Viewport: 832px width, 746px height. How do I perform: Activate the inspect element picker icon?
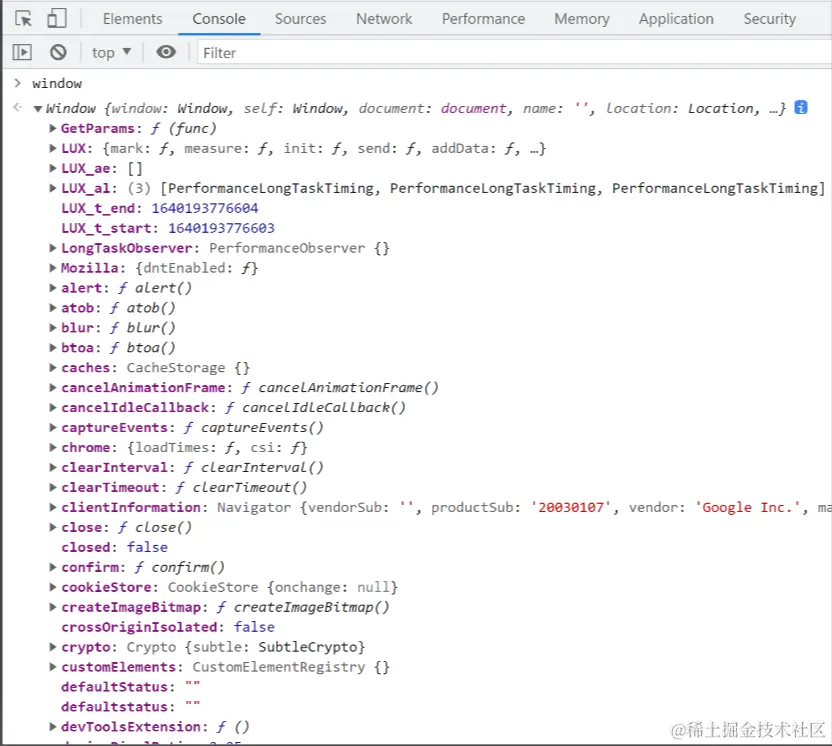point(23,19)
